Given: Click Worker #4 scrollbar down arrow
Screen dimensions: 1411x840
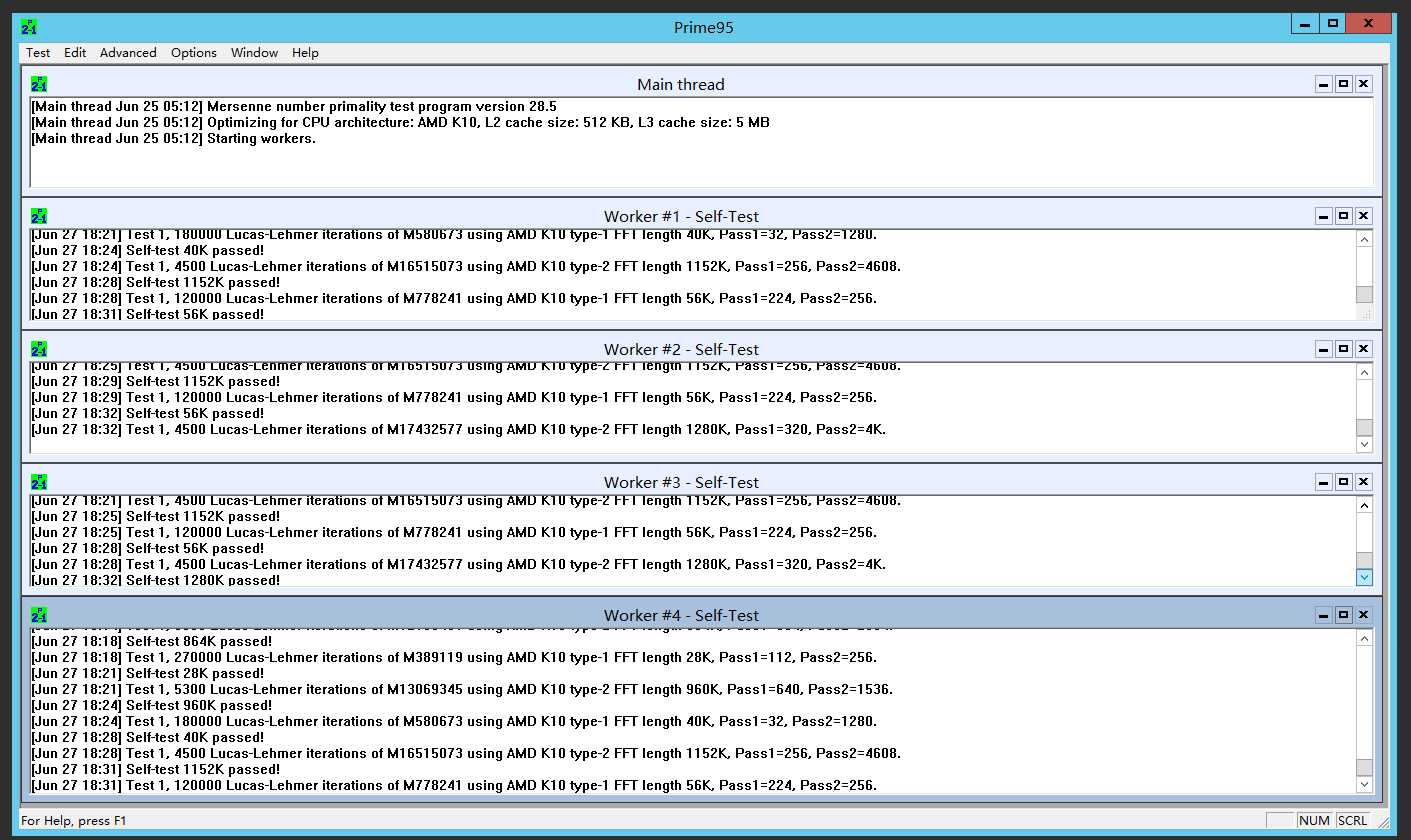Looking at the screenshot, I should pos(1364,785).
